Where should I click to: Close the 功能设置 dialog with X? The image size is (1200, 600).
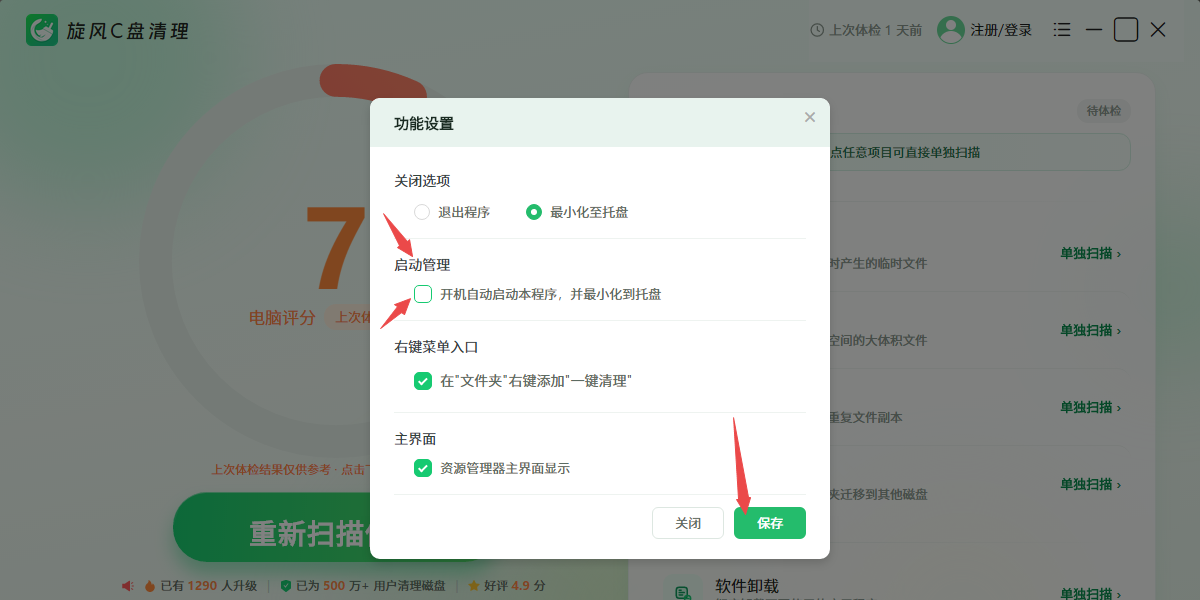pos(810,117)
